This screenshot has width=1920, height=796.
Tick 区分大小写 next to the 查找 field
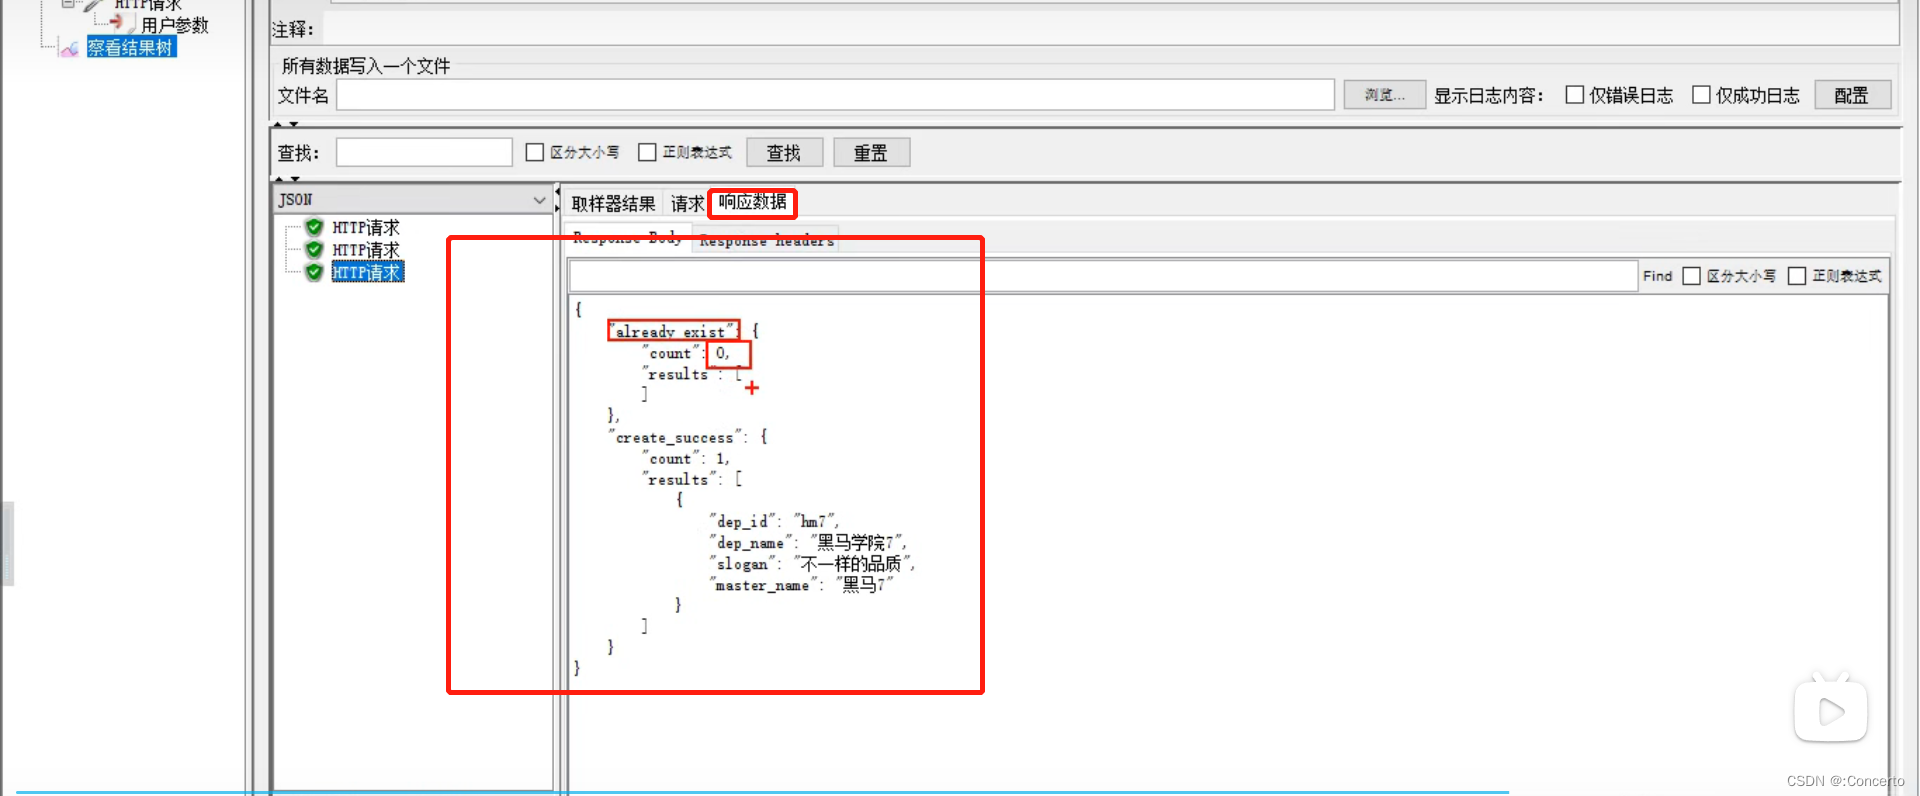535,152
